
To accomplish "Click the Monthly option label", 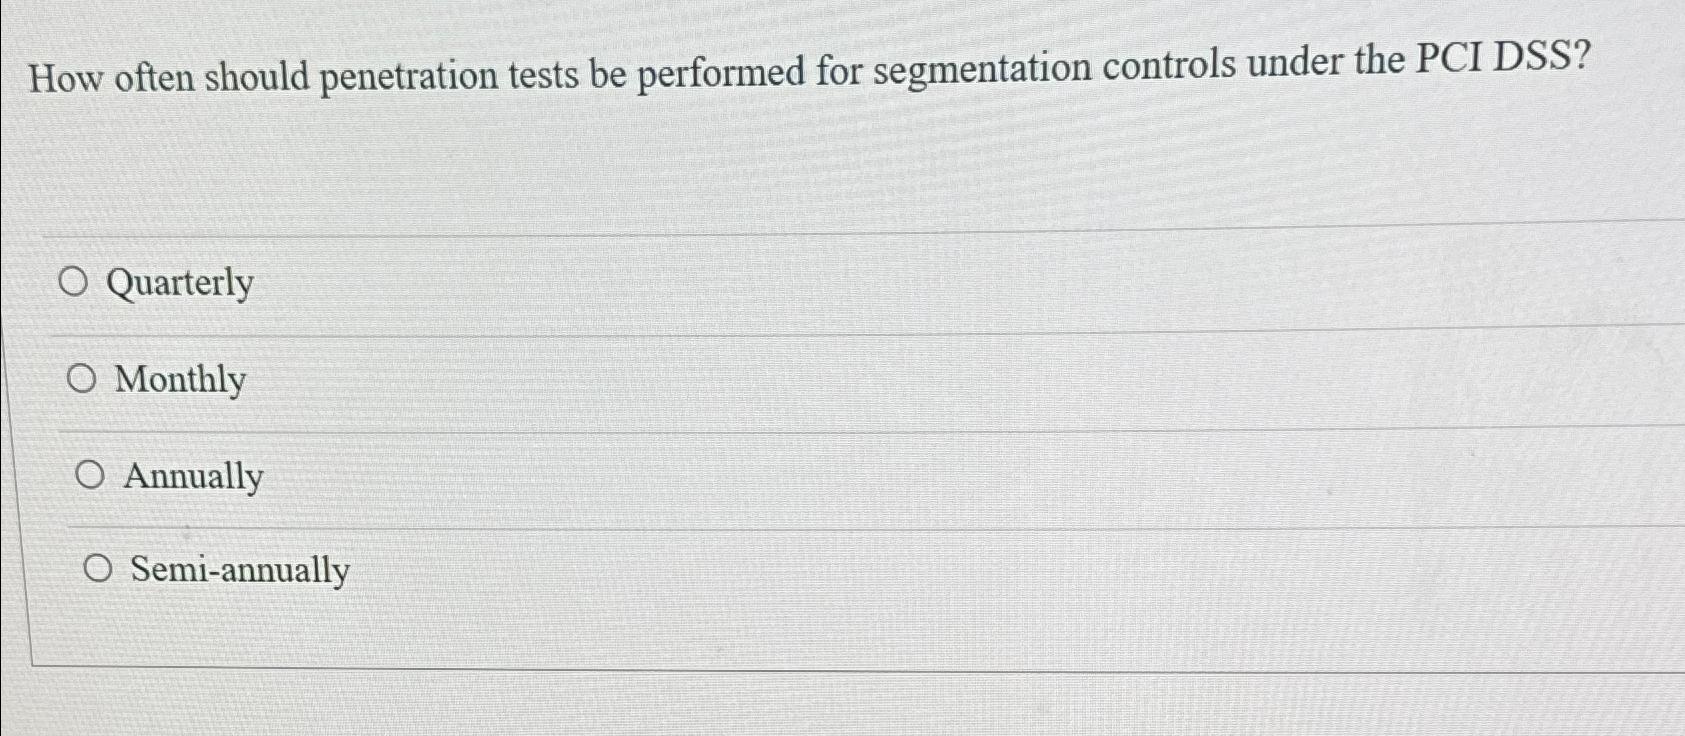I will click(179, 380).
